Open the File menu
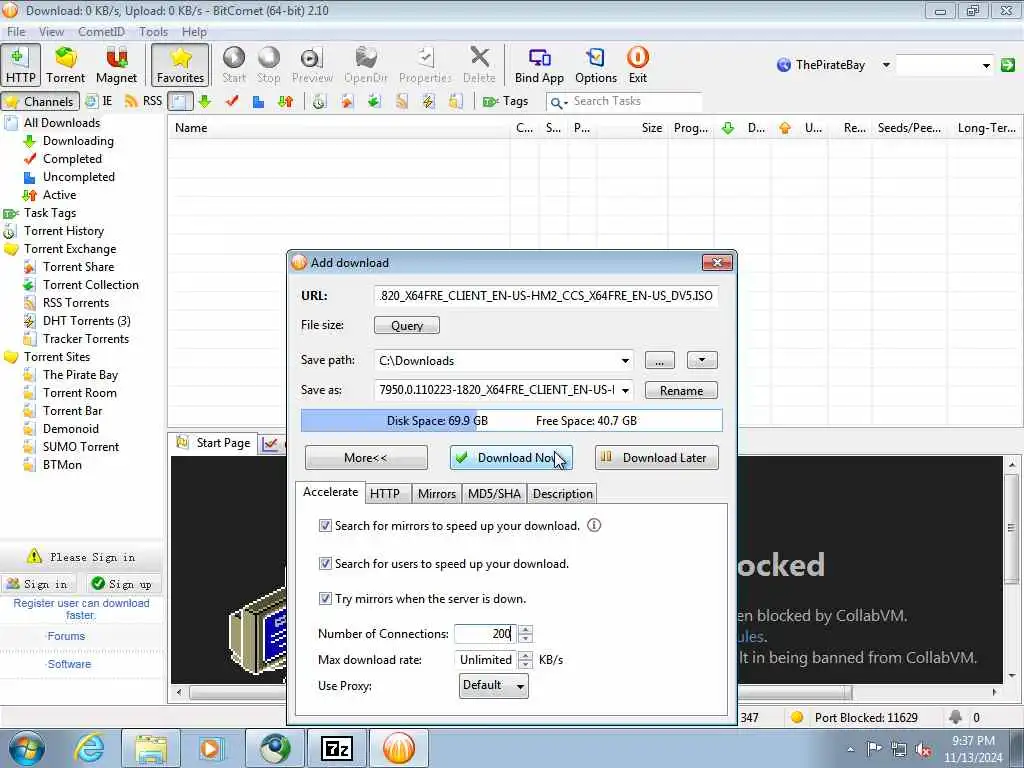1024x768 pixels. click(16, 31)
